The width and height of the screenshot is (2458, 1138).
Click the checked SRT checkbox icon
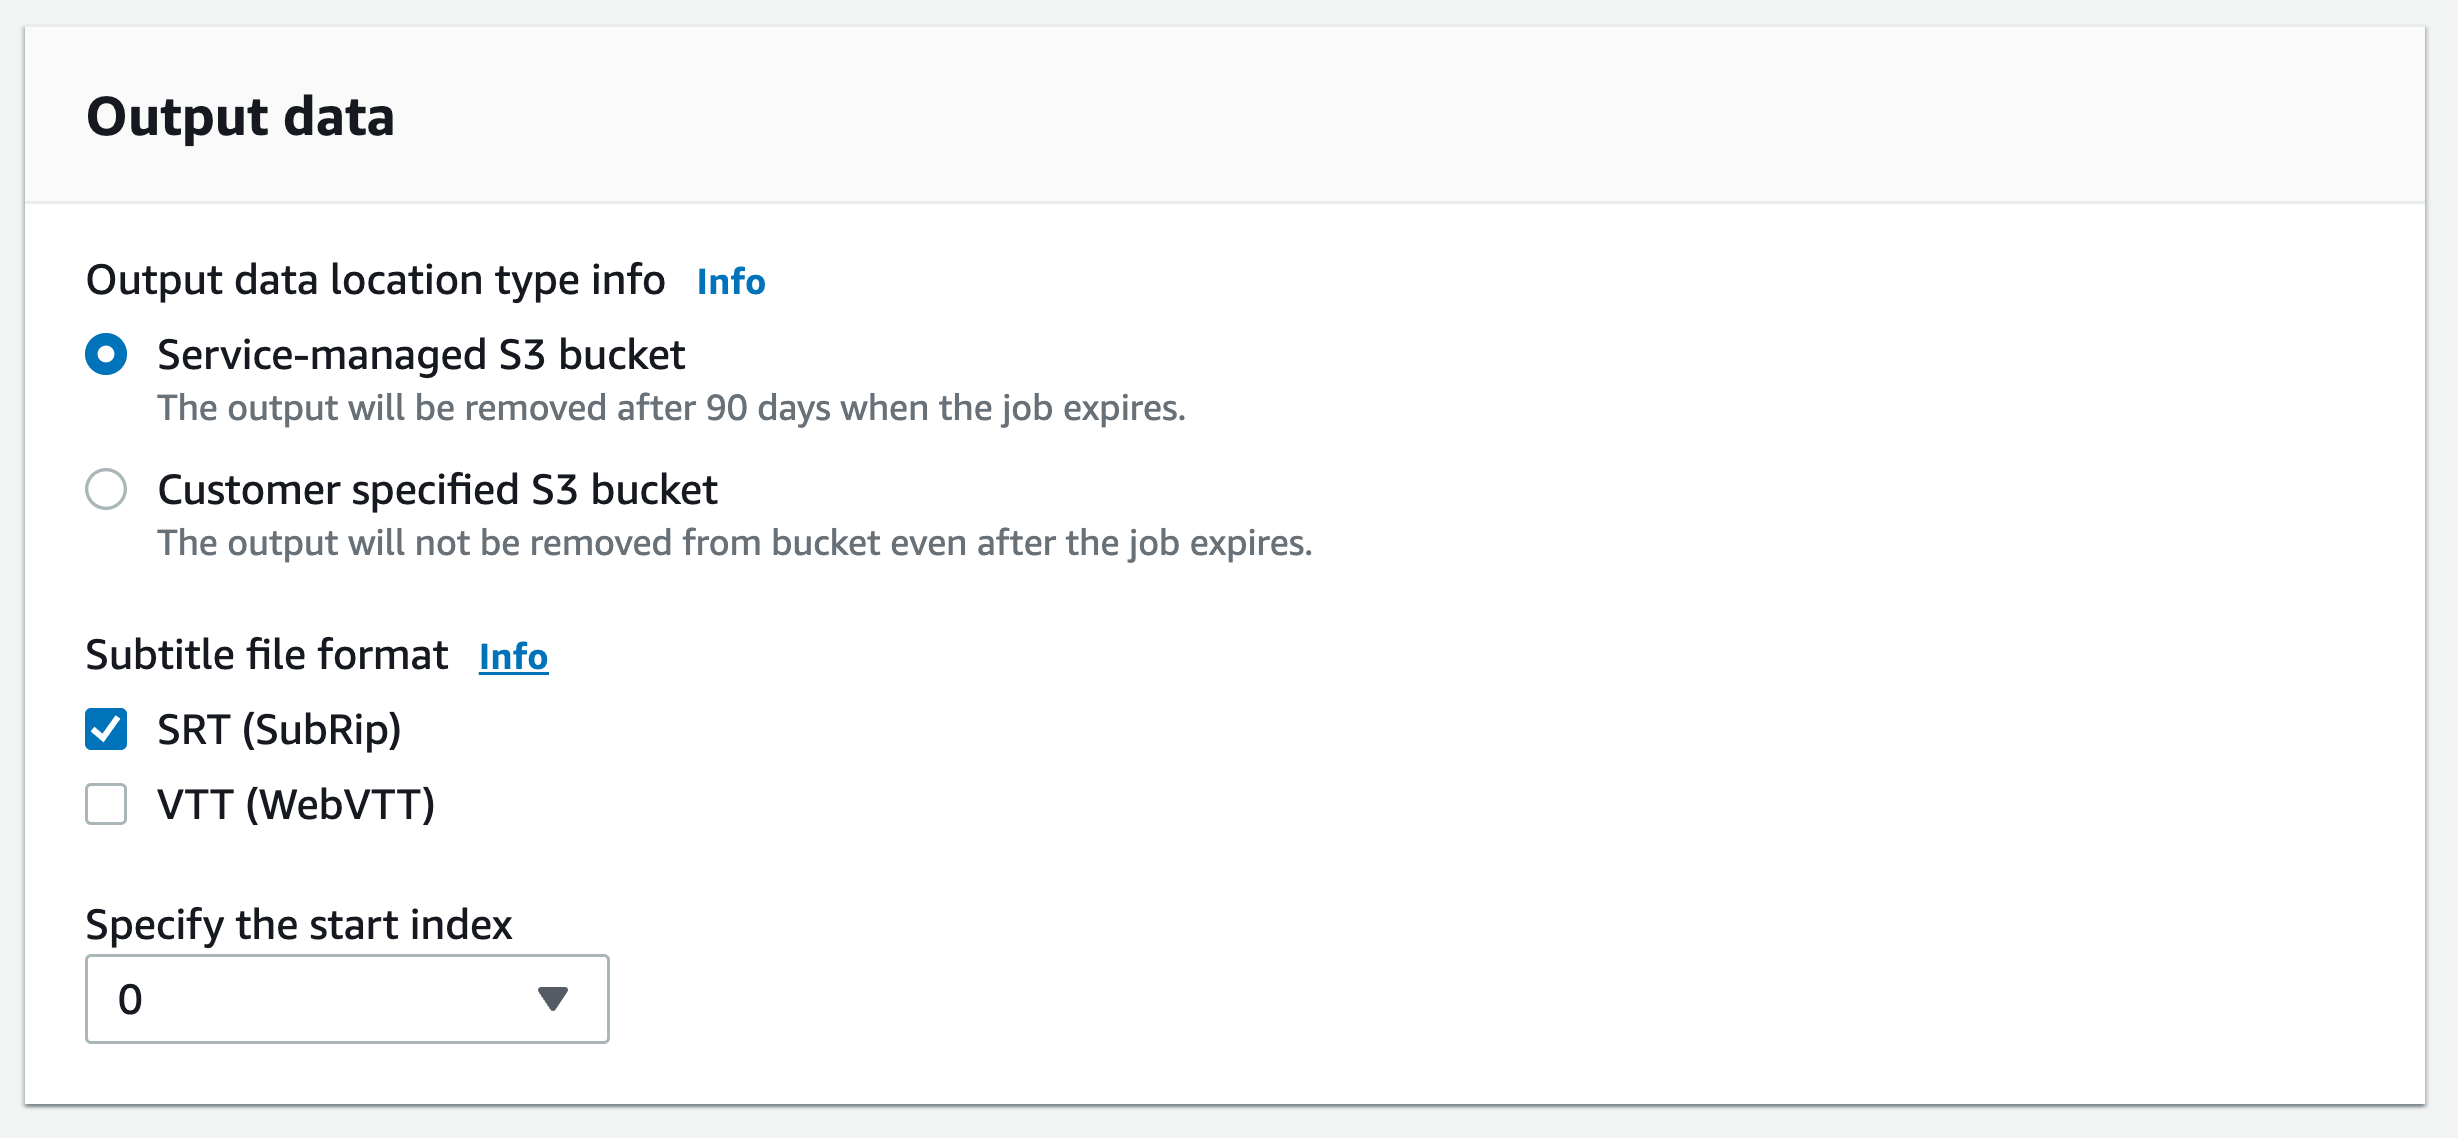tap(106, 729)
